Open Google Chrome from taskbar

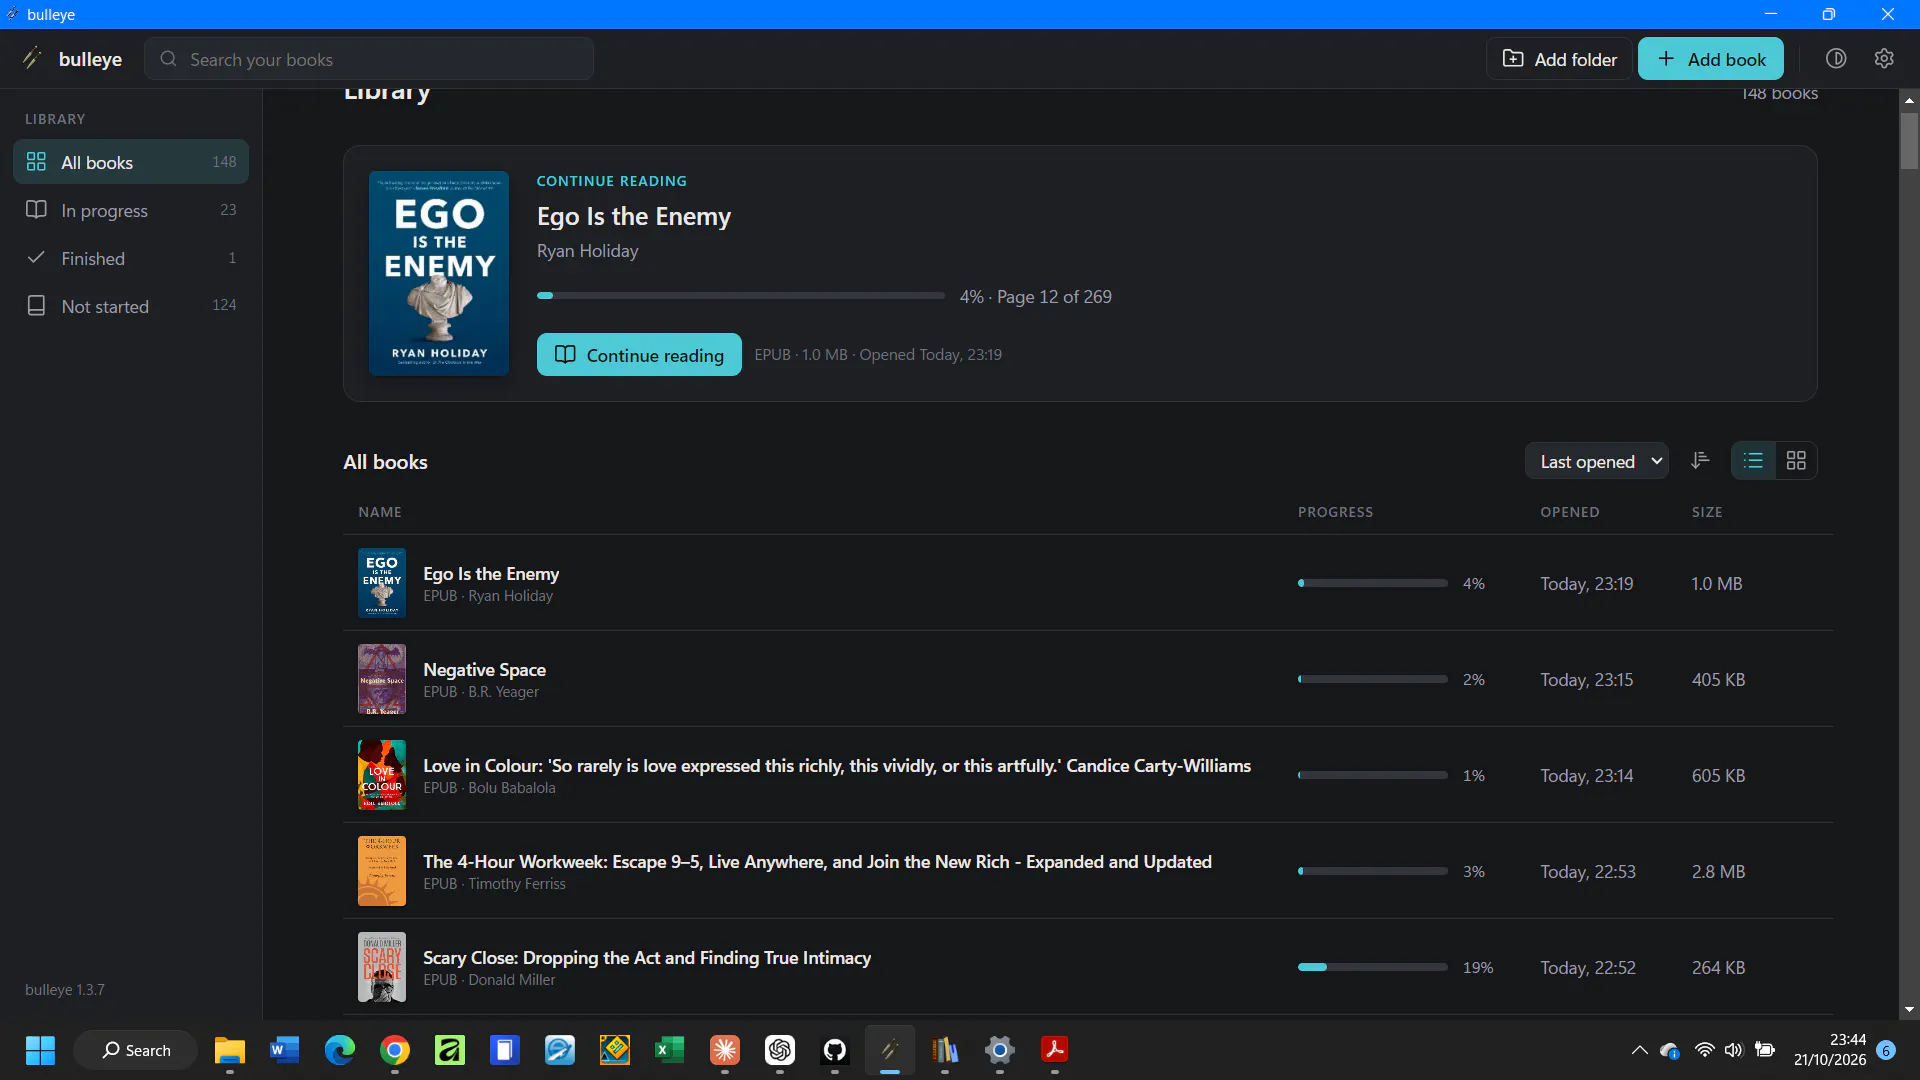click(x=395, y=1050)
